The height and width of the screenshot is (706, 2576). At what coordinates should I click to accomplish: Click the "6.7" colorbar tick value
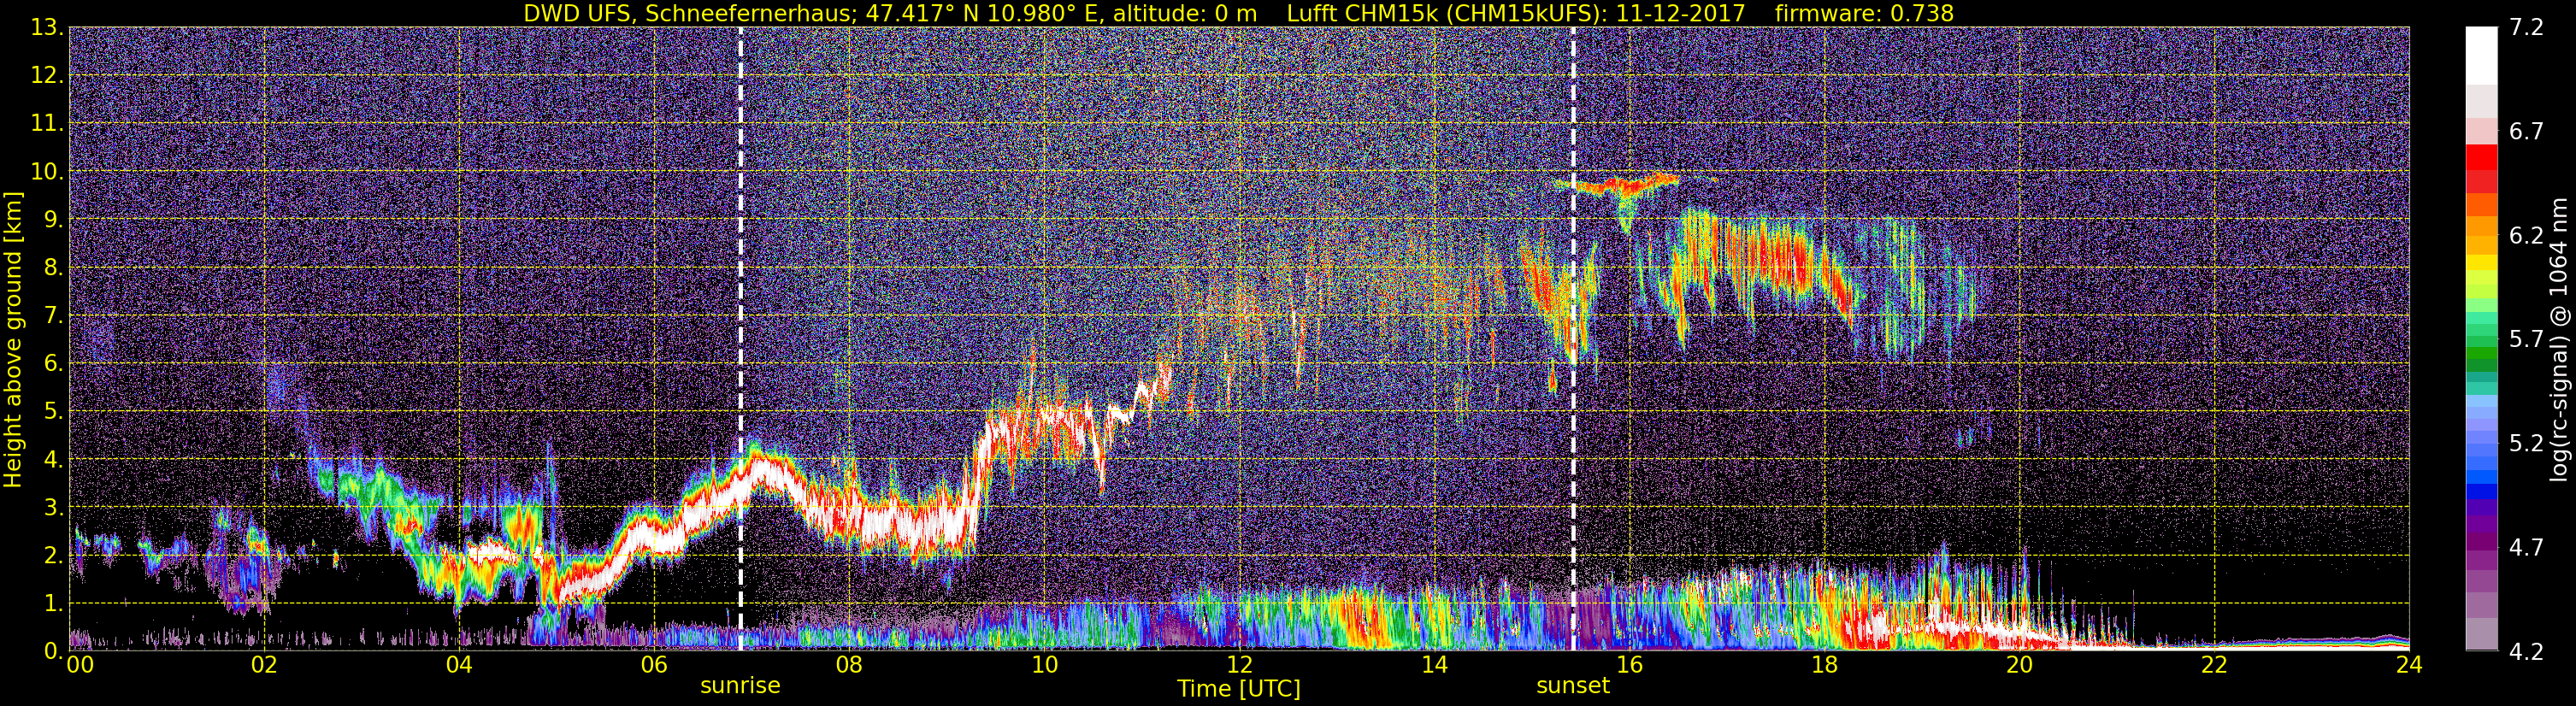pos(2526,132)
